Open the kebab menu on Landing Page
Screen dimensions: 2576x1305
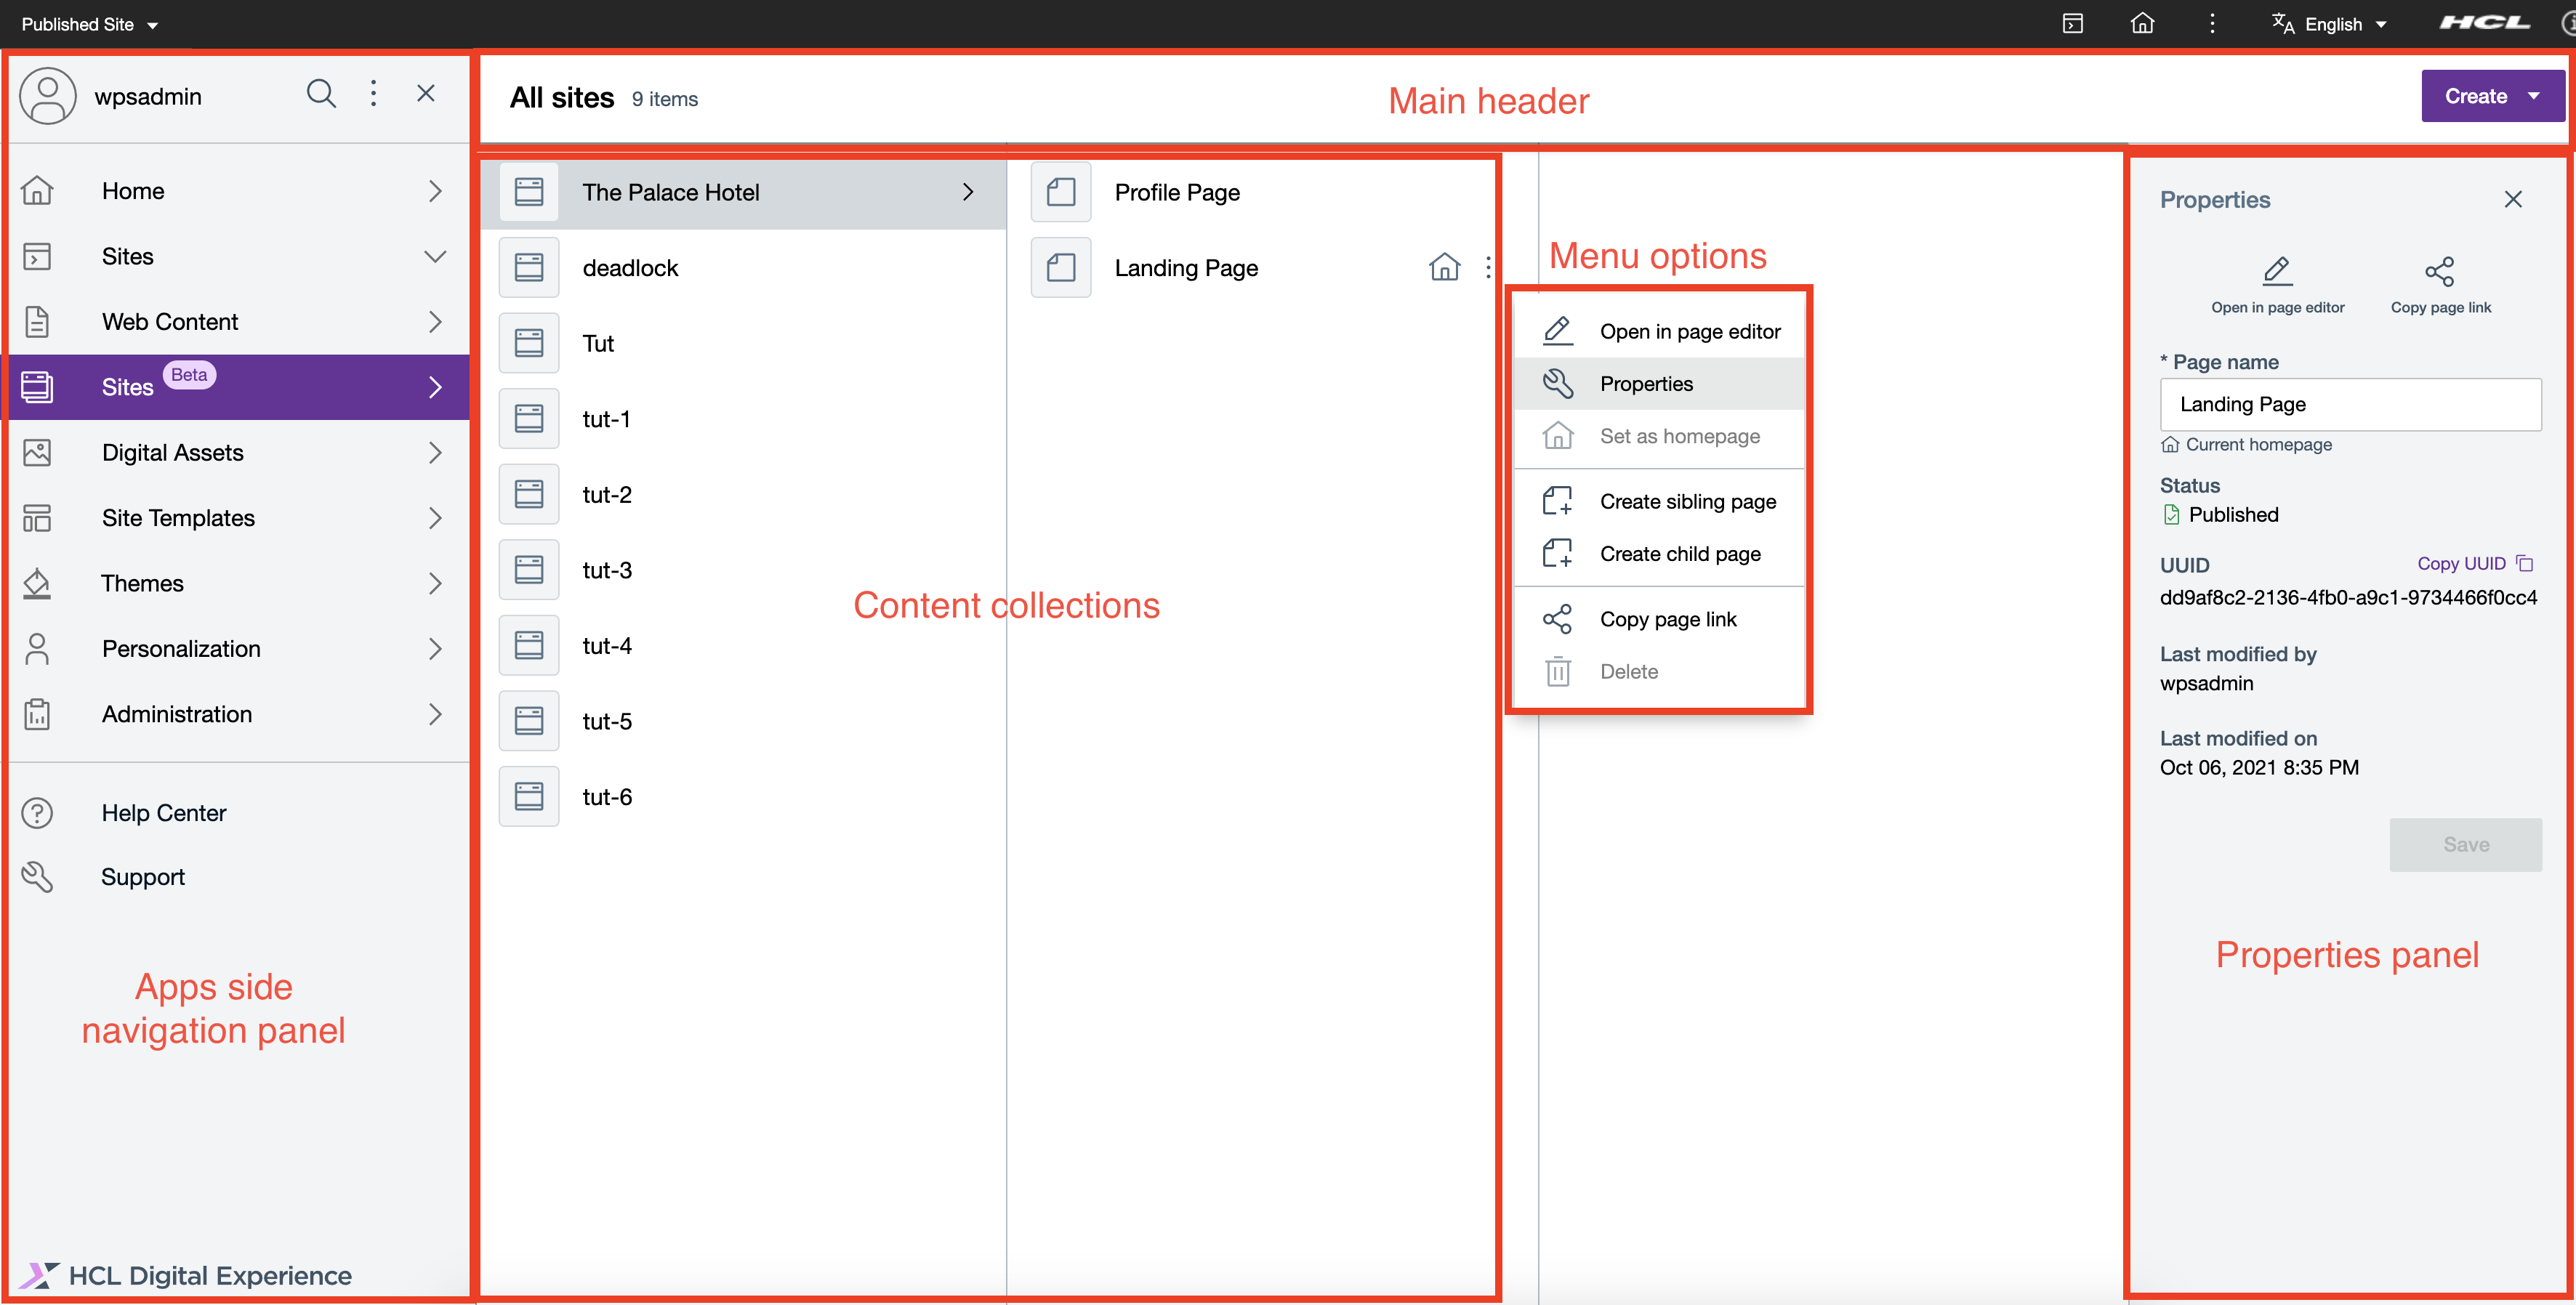coord(1488,267)
